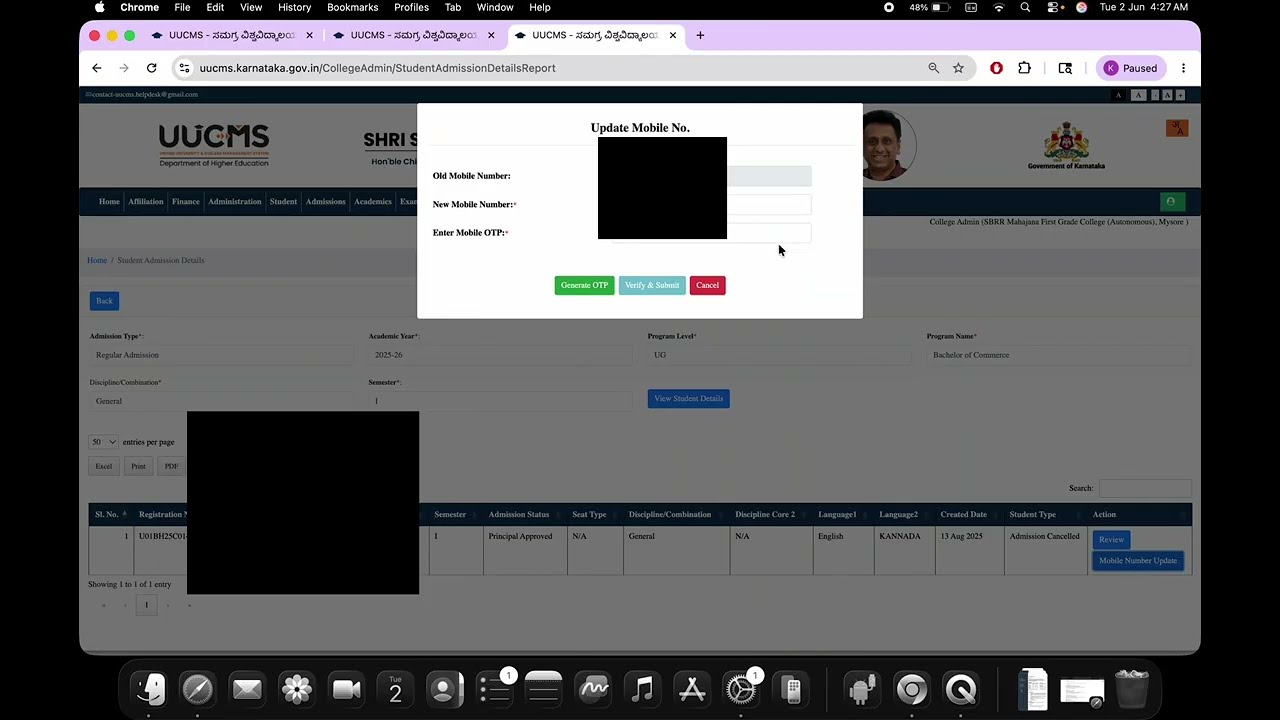Open the Program Level dropdown
The height and width of the screenshot is (720, 1280).
[x=779, y=355]
